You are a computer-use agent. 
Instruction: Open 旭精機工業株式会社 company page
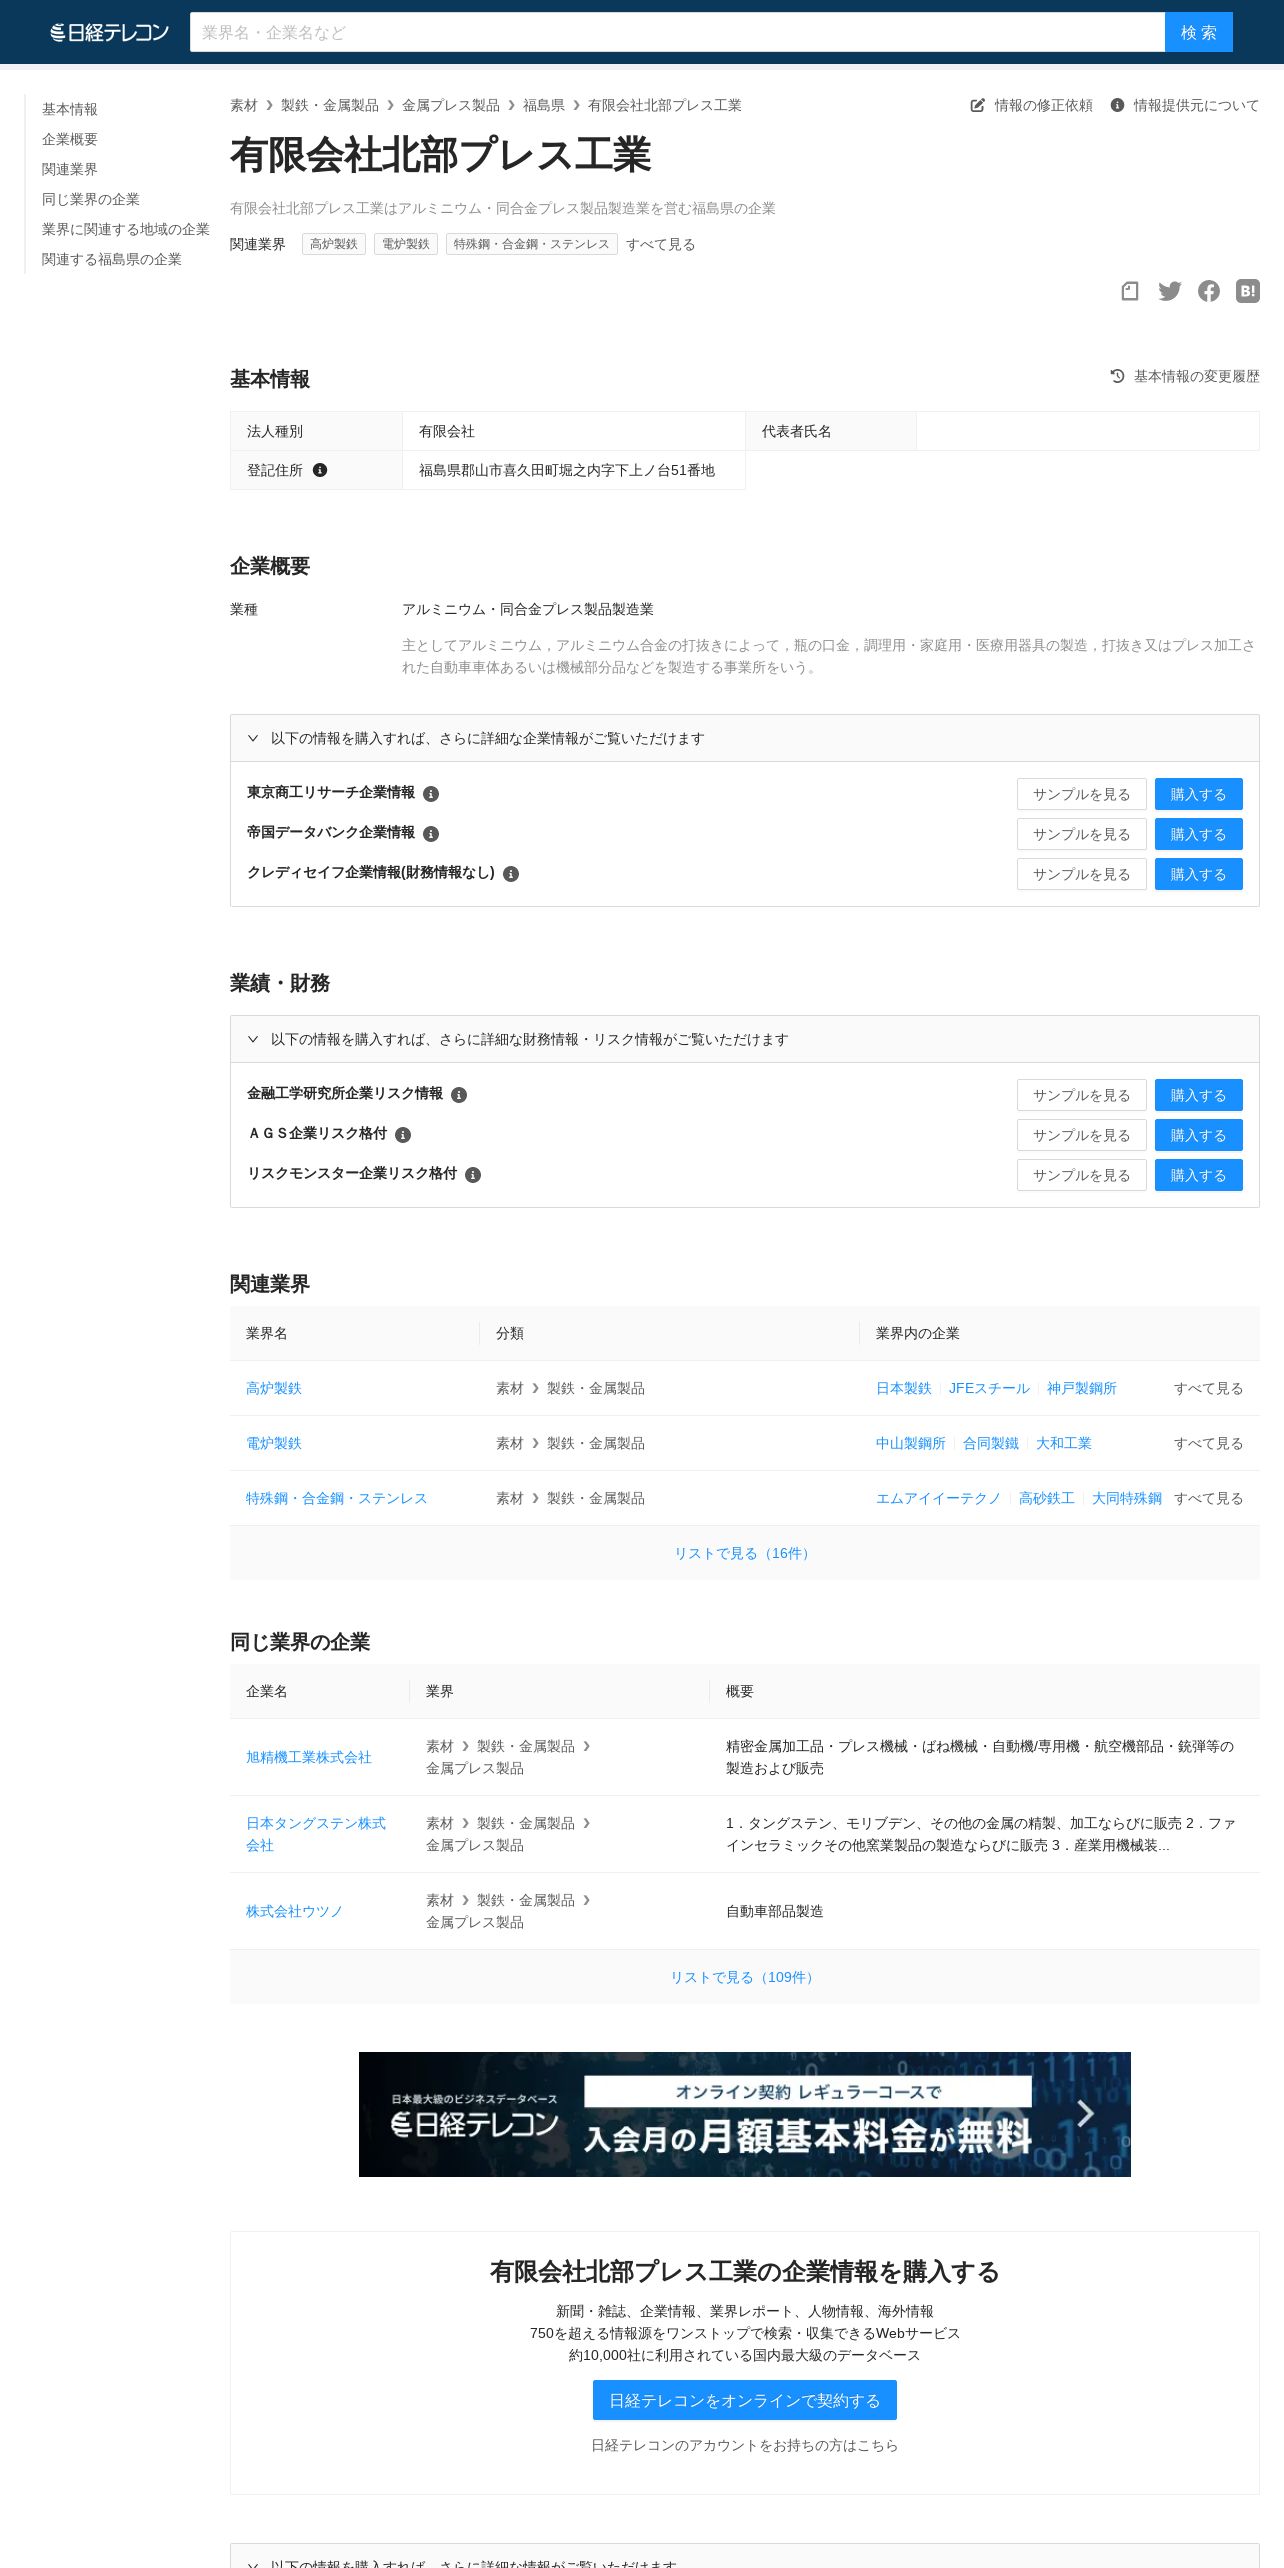[309, 1757]
